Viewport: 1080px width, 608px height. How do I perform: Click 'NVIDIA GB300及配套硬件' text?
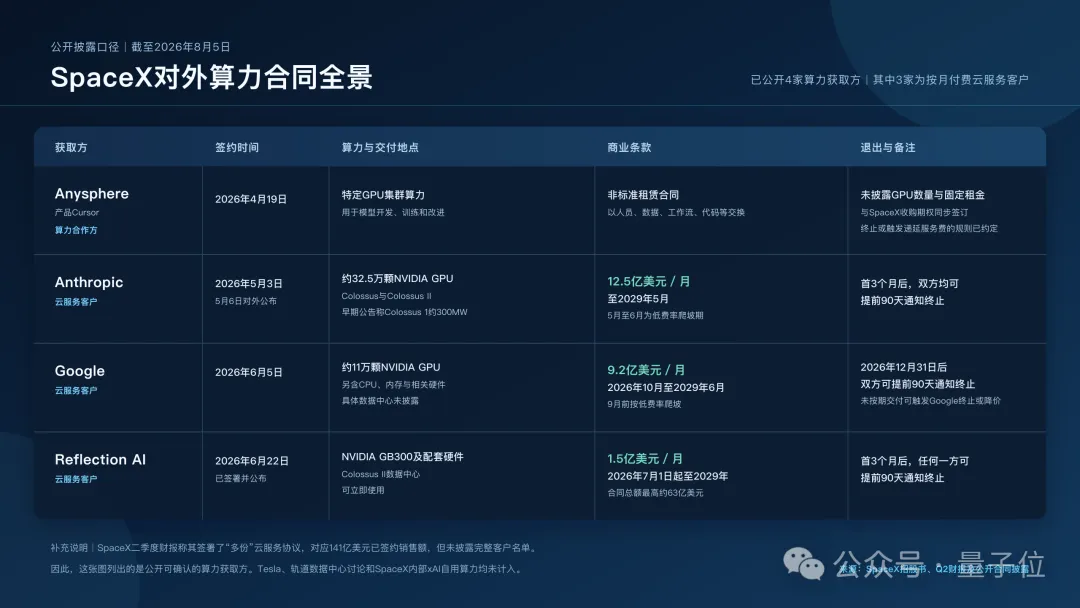pos(402,457)
